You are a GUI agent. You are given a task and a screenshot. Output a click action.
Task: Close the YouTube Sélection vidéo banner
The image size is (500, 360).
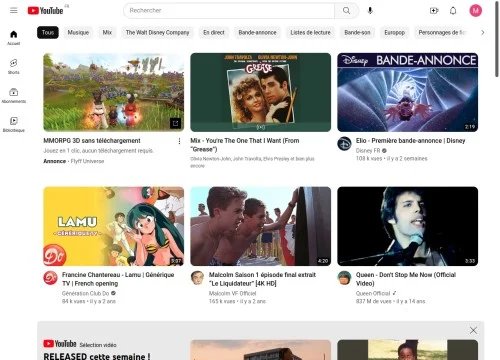click(473, 330)
